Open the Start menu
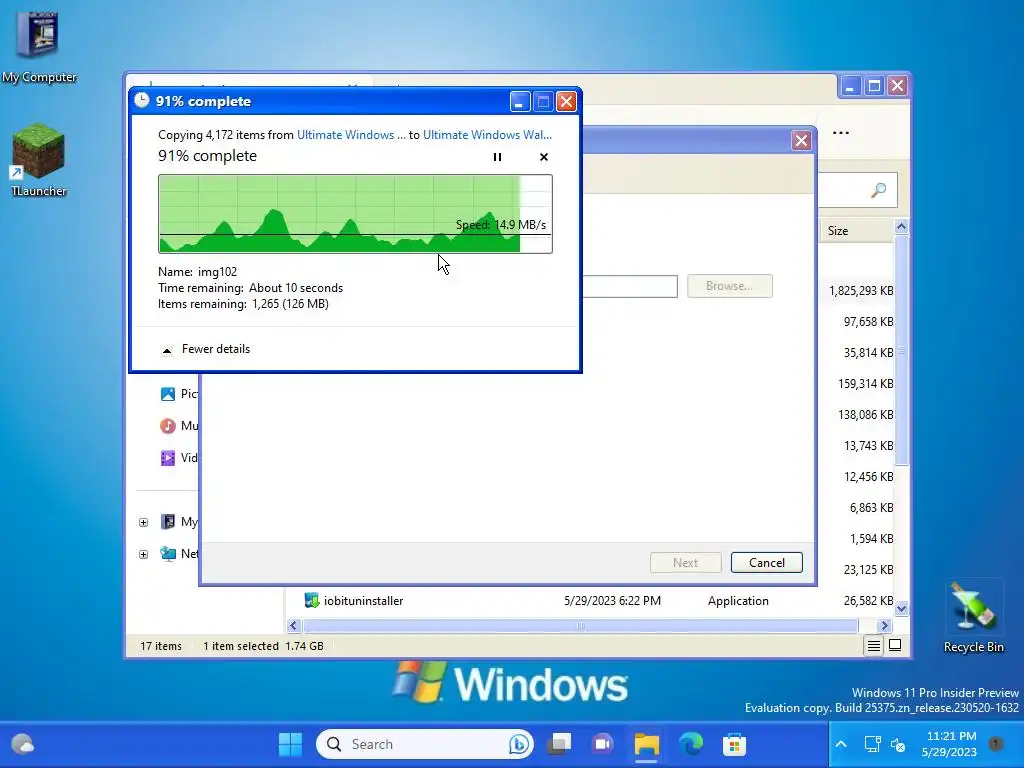The height and width of the screenshot is (768, 1024). coord(291,744)
